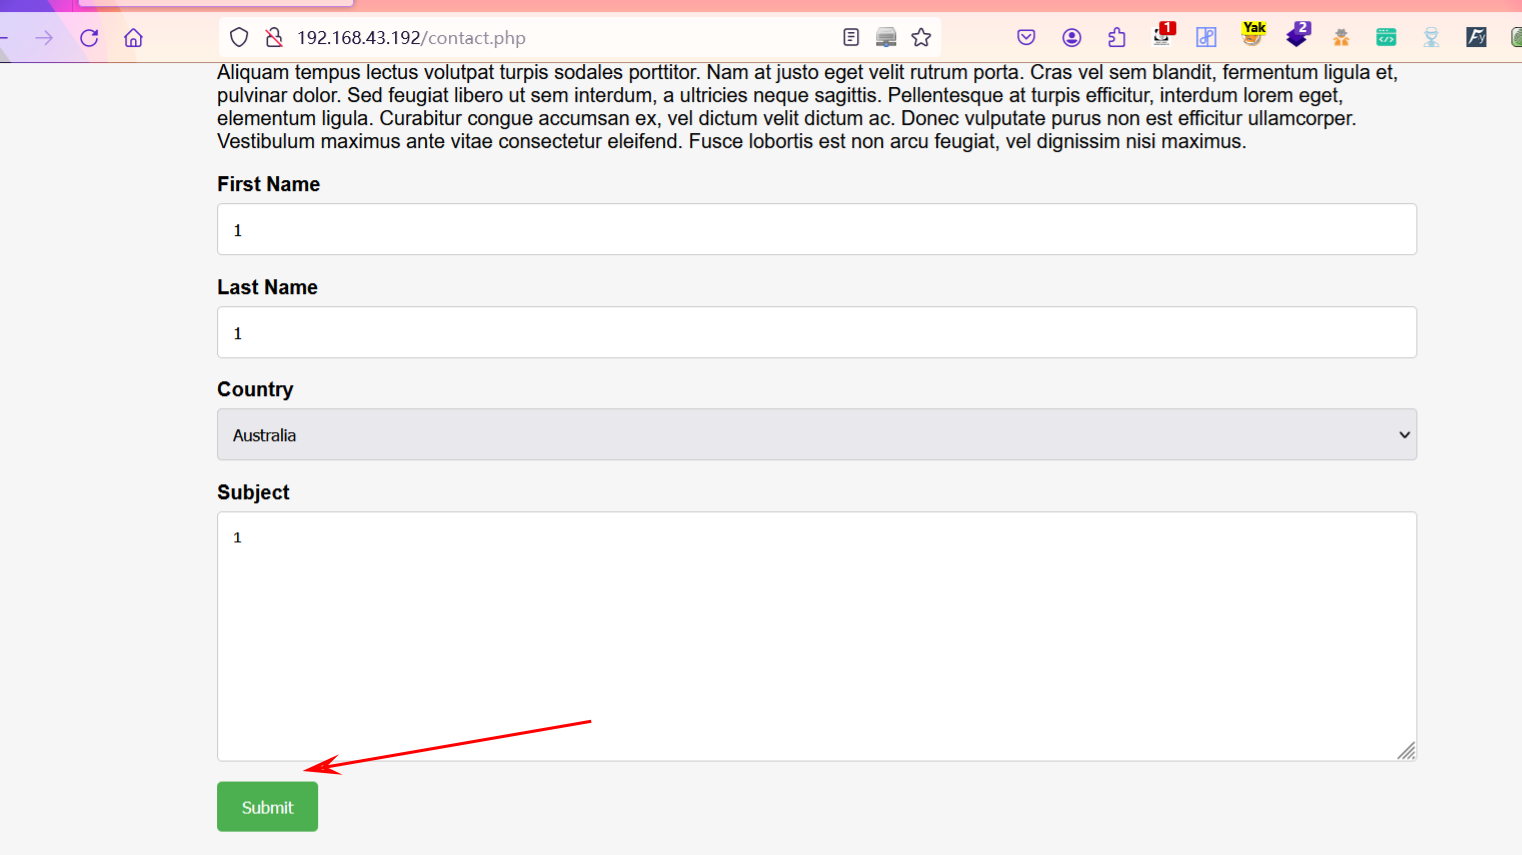
Task: Click inside the Subject text area
Action: (817, 636)
